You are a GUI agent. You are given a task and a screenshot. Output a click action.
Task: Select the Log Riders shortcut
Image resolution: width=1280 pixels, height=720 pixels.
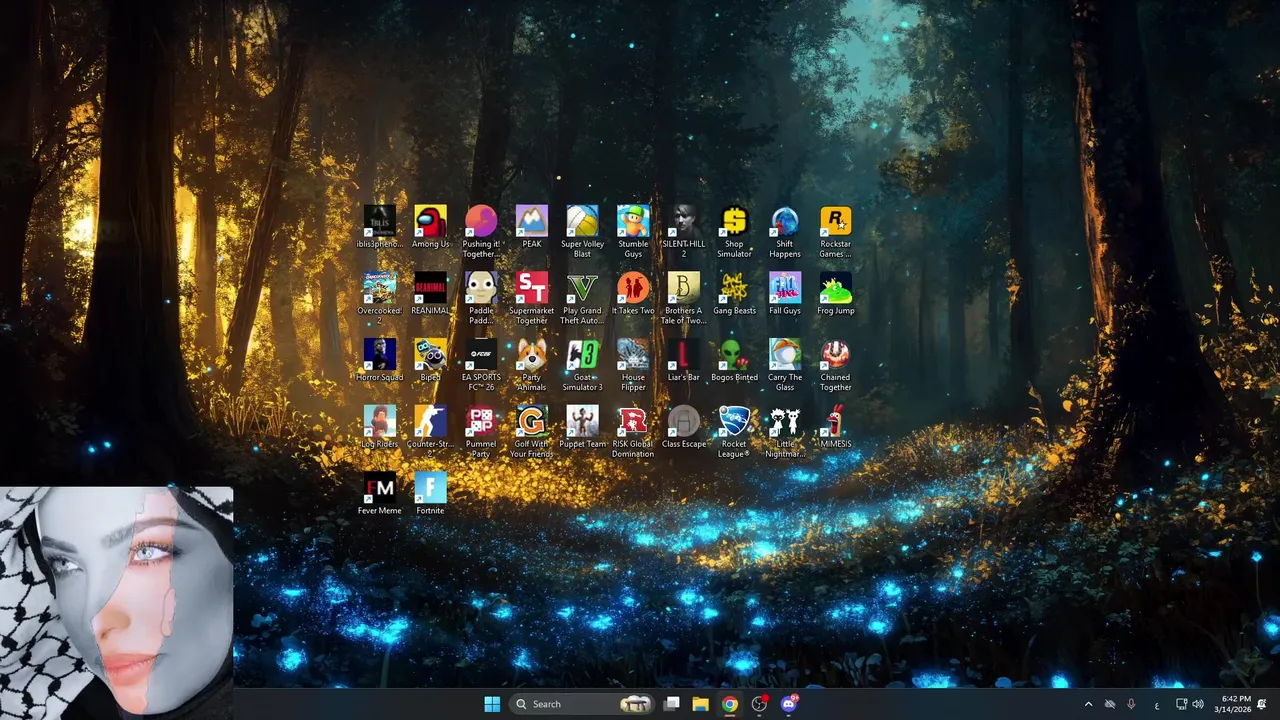point(380,428)
